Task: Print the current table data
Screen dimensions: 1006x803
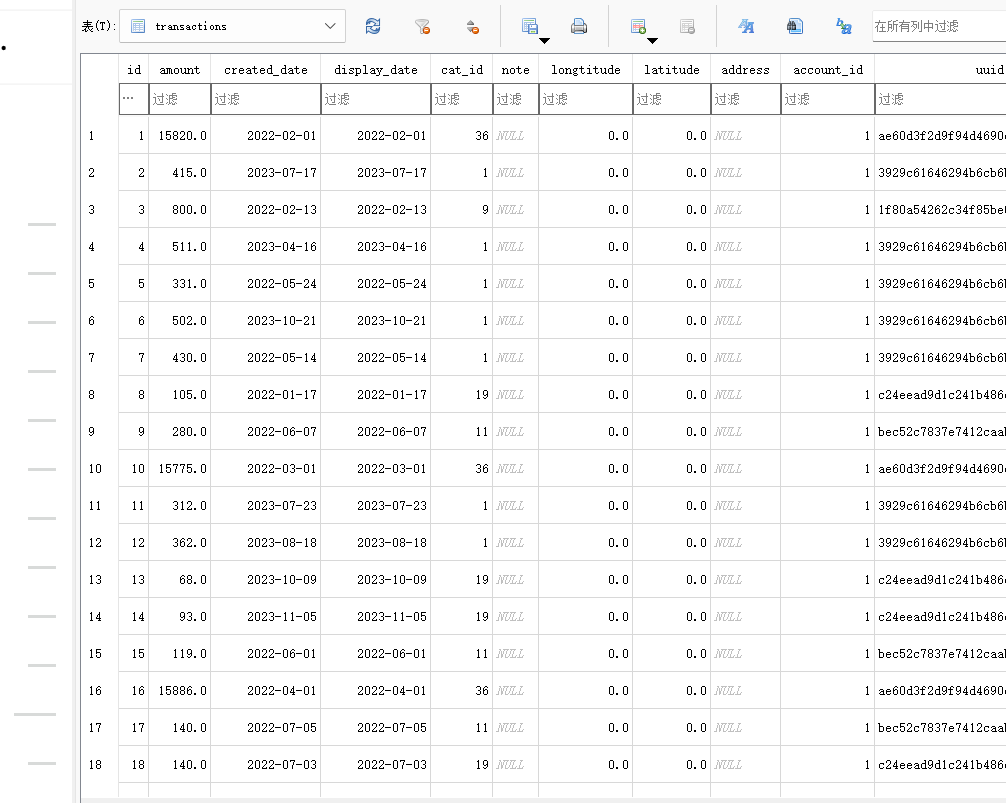Action: click(x=579, y=26)
